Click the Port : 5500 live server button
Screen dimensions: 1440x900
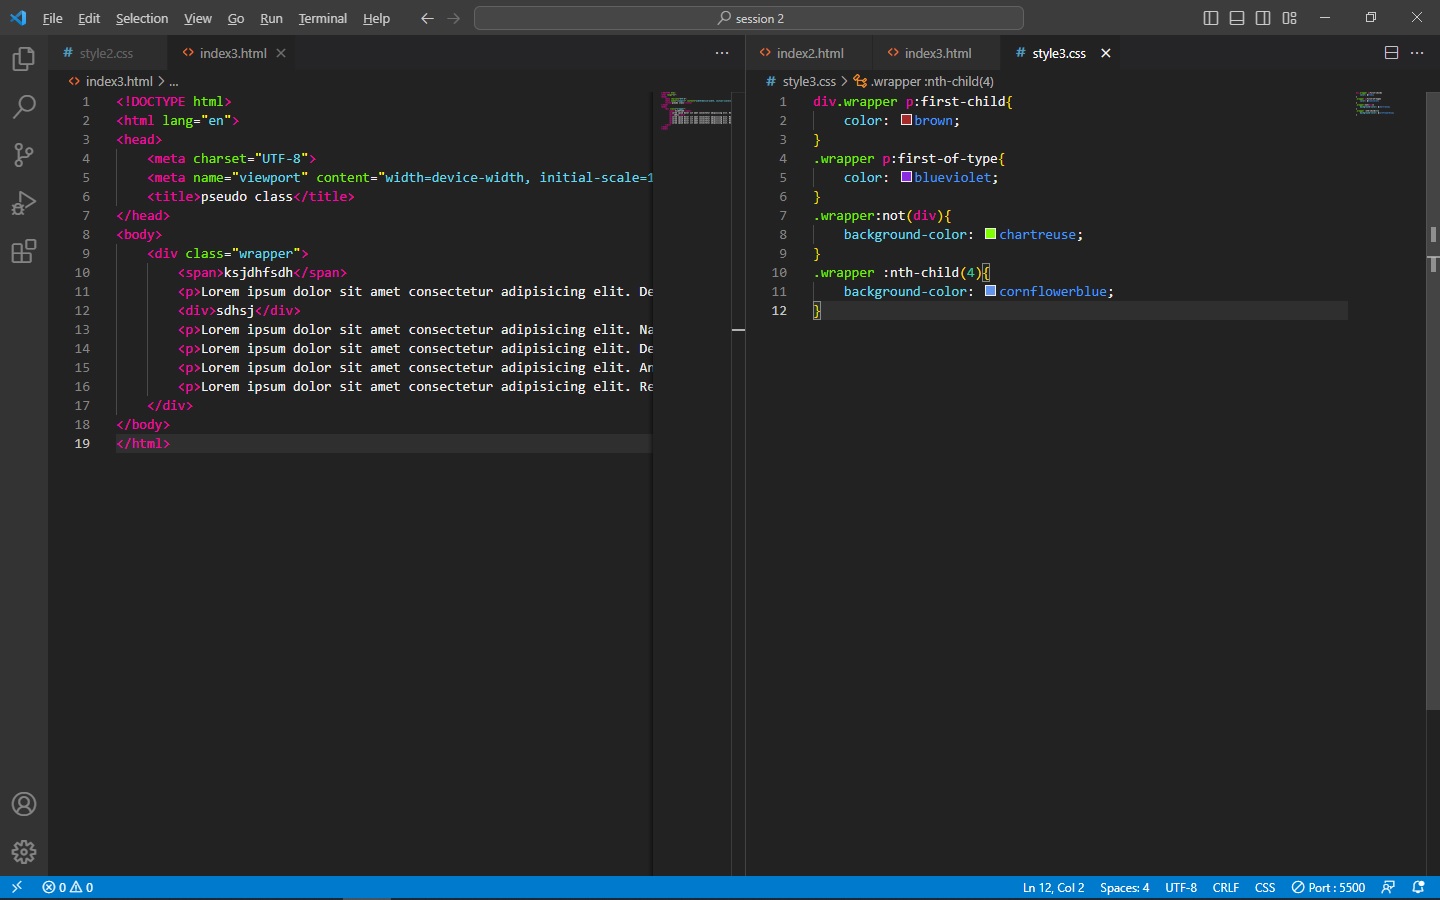1328,887
